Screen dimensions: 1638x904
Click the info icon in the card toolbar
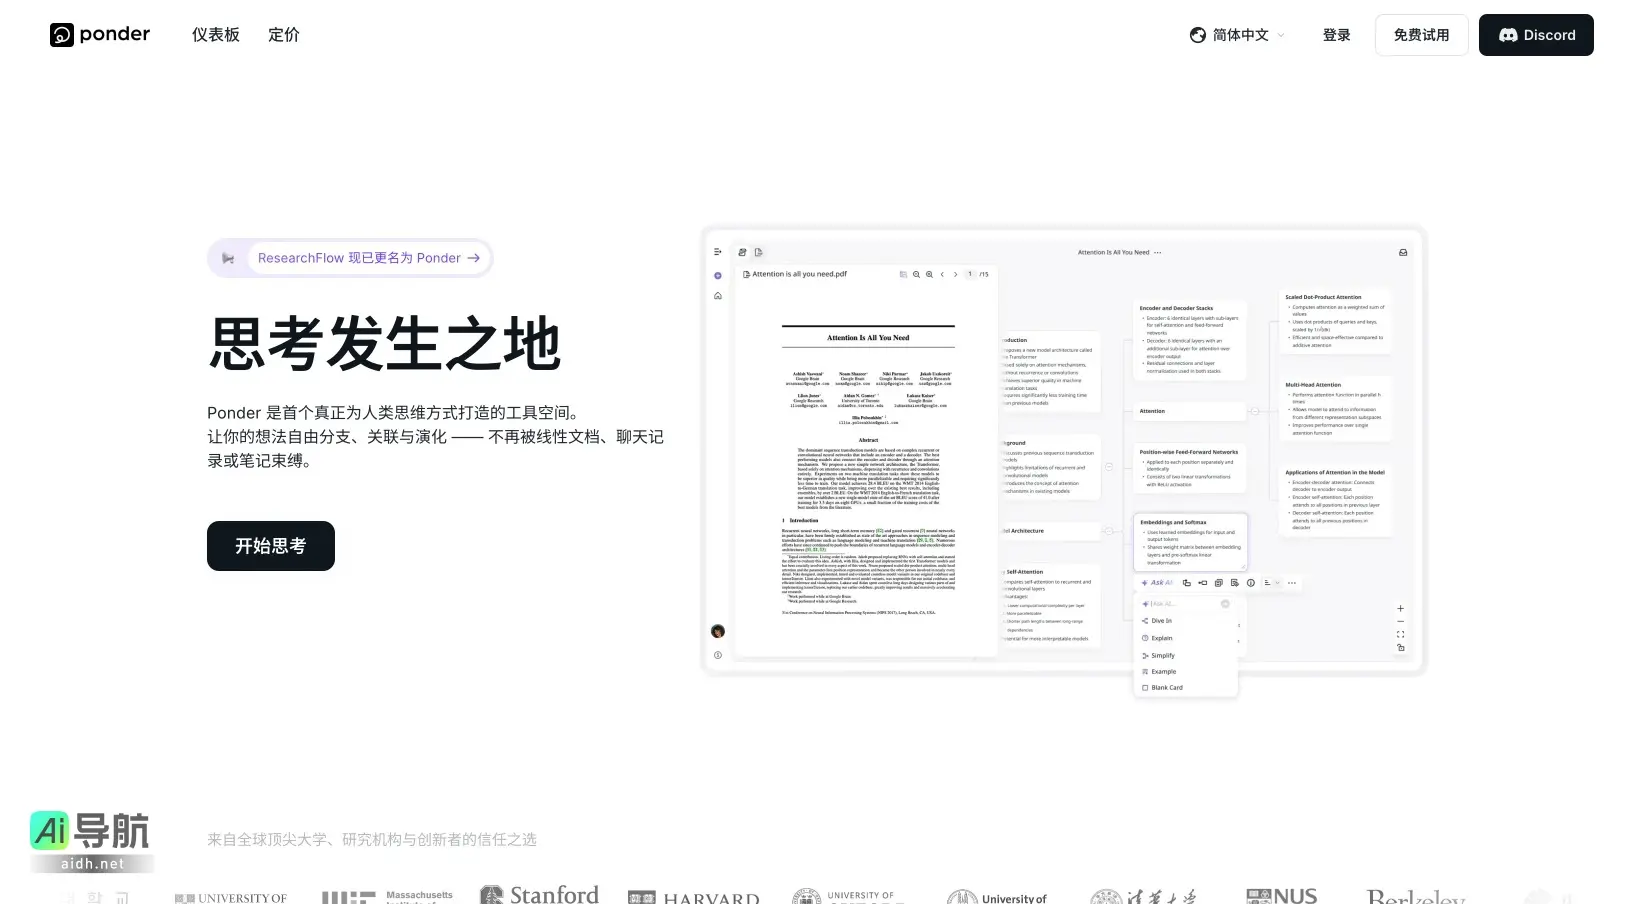tap(1250, 583)
